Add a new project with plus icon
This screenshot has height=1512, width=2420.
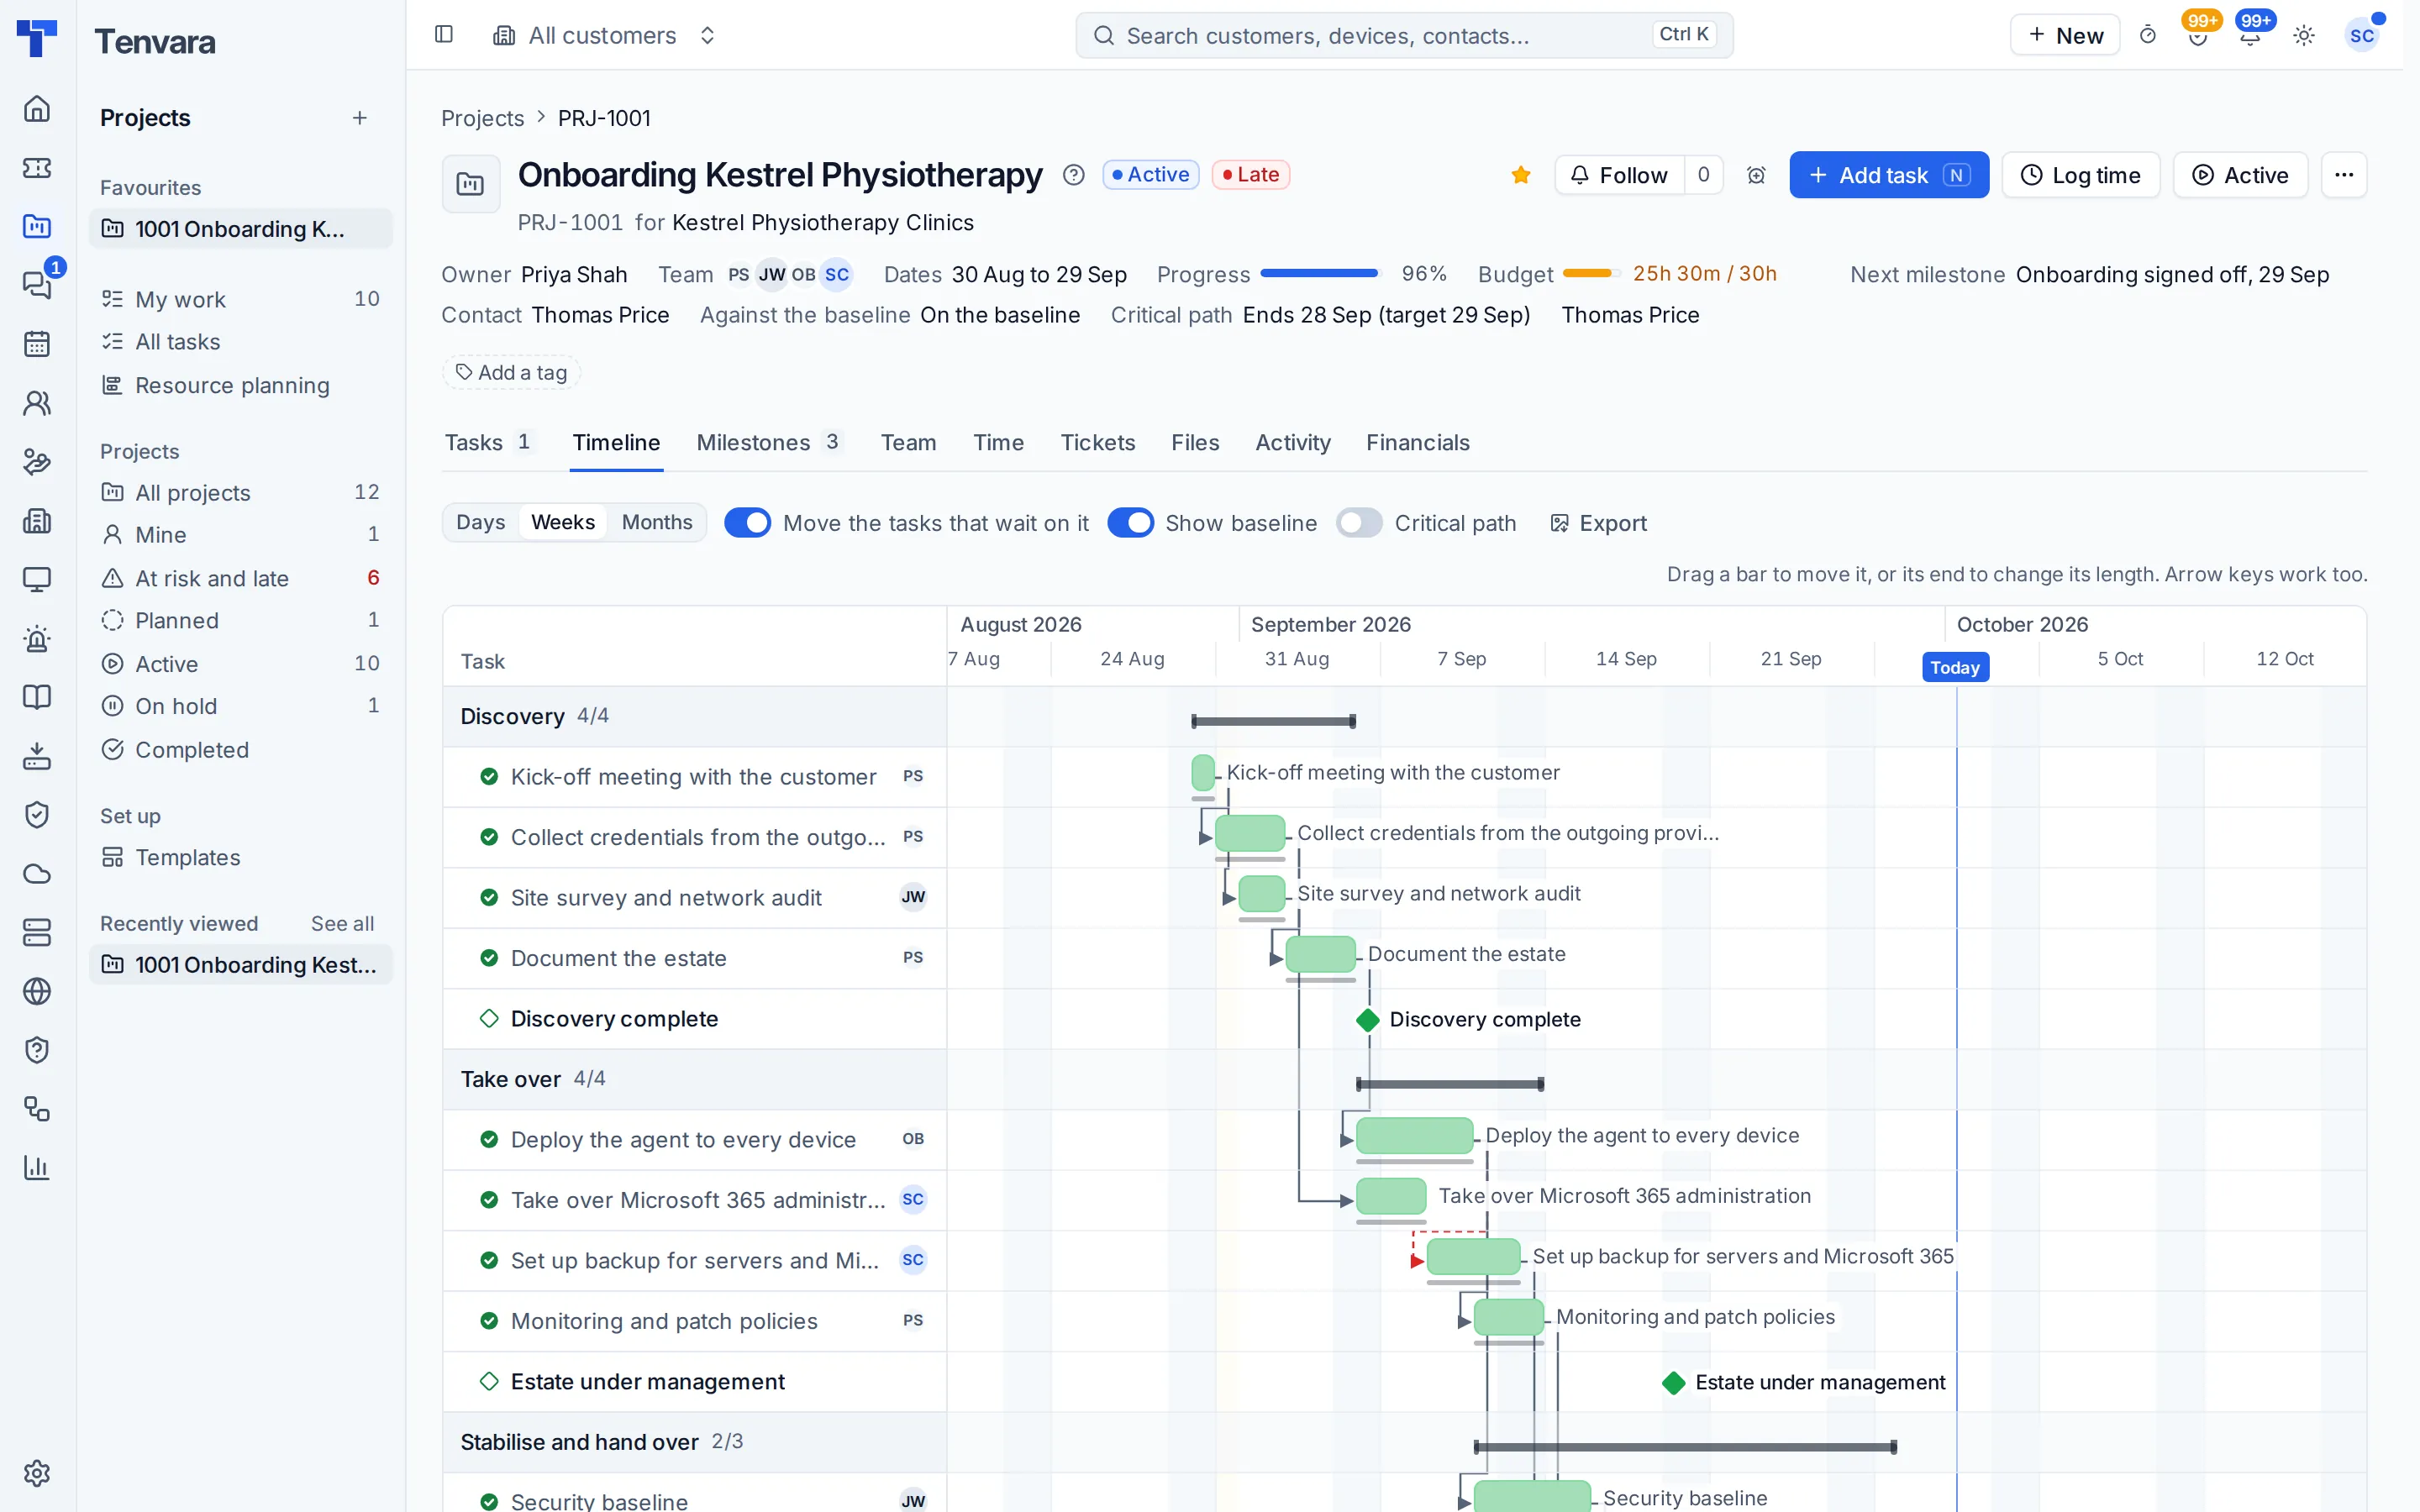(x=360, y=118)
